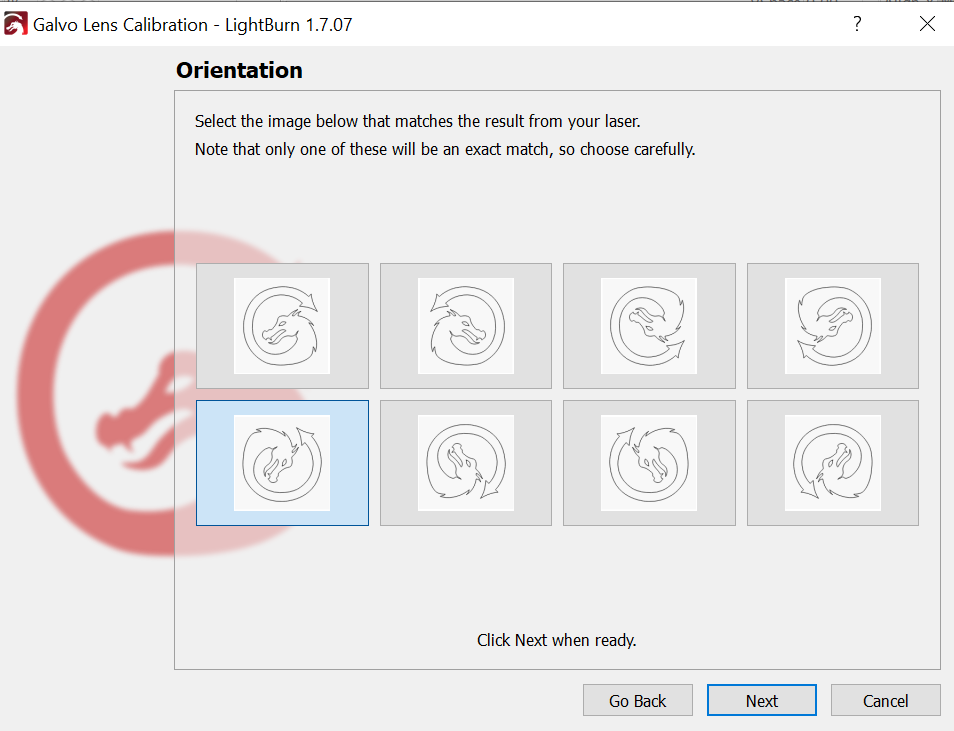The width and height of the screenshot is (954, 731).
Task: Close the Galvo Lens Calibration dialog
Action: (927, 24)
